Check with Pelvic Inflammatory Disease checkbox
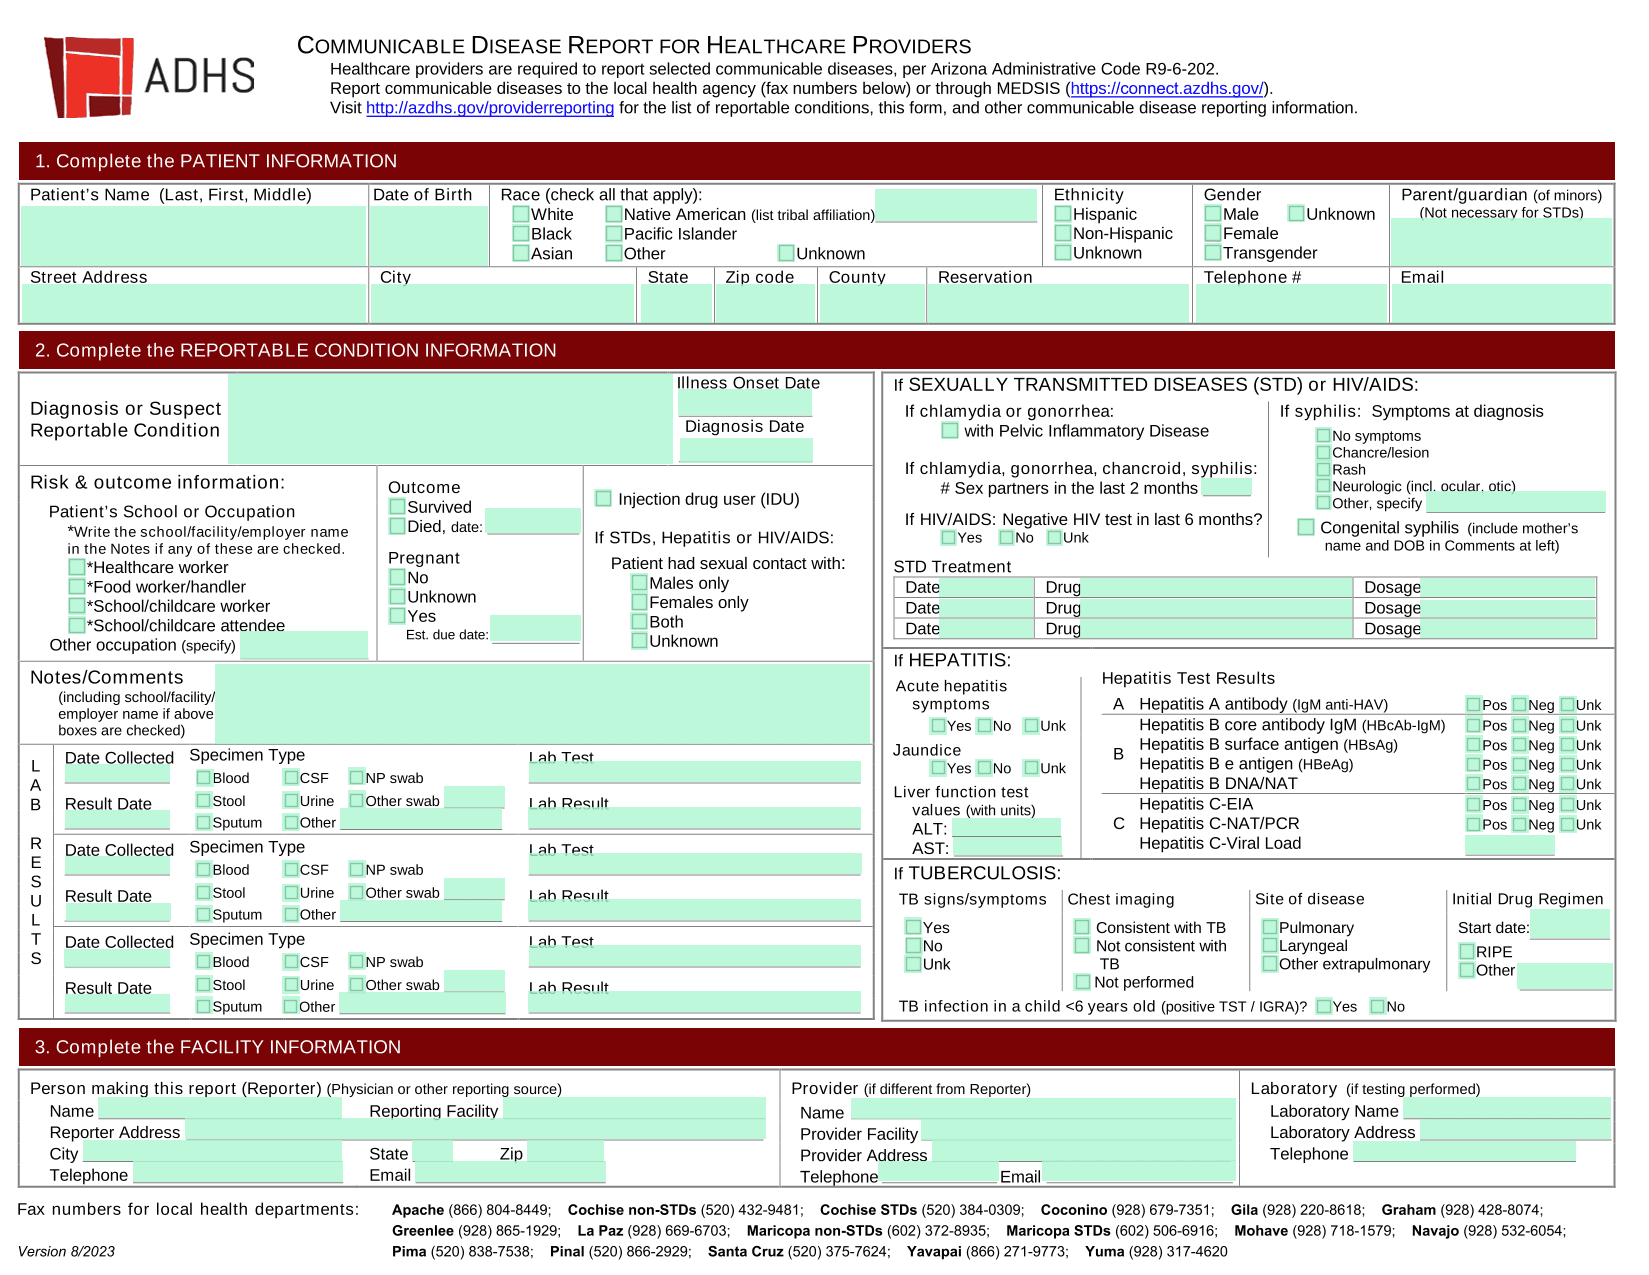The image size is (1649, 1275). coord(950,431)
